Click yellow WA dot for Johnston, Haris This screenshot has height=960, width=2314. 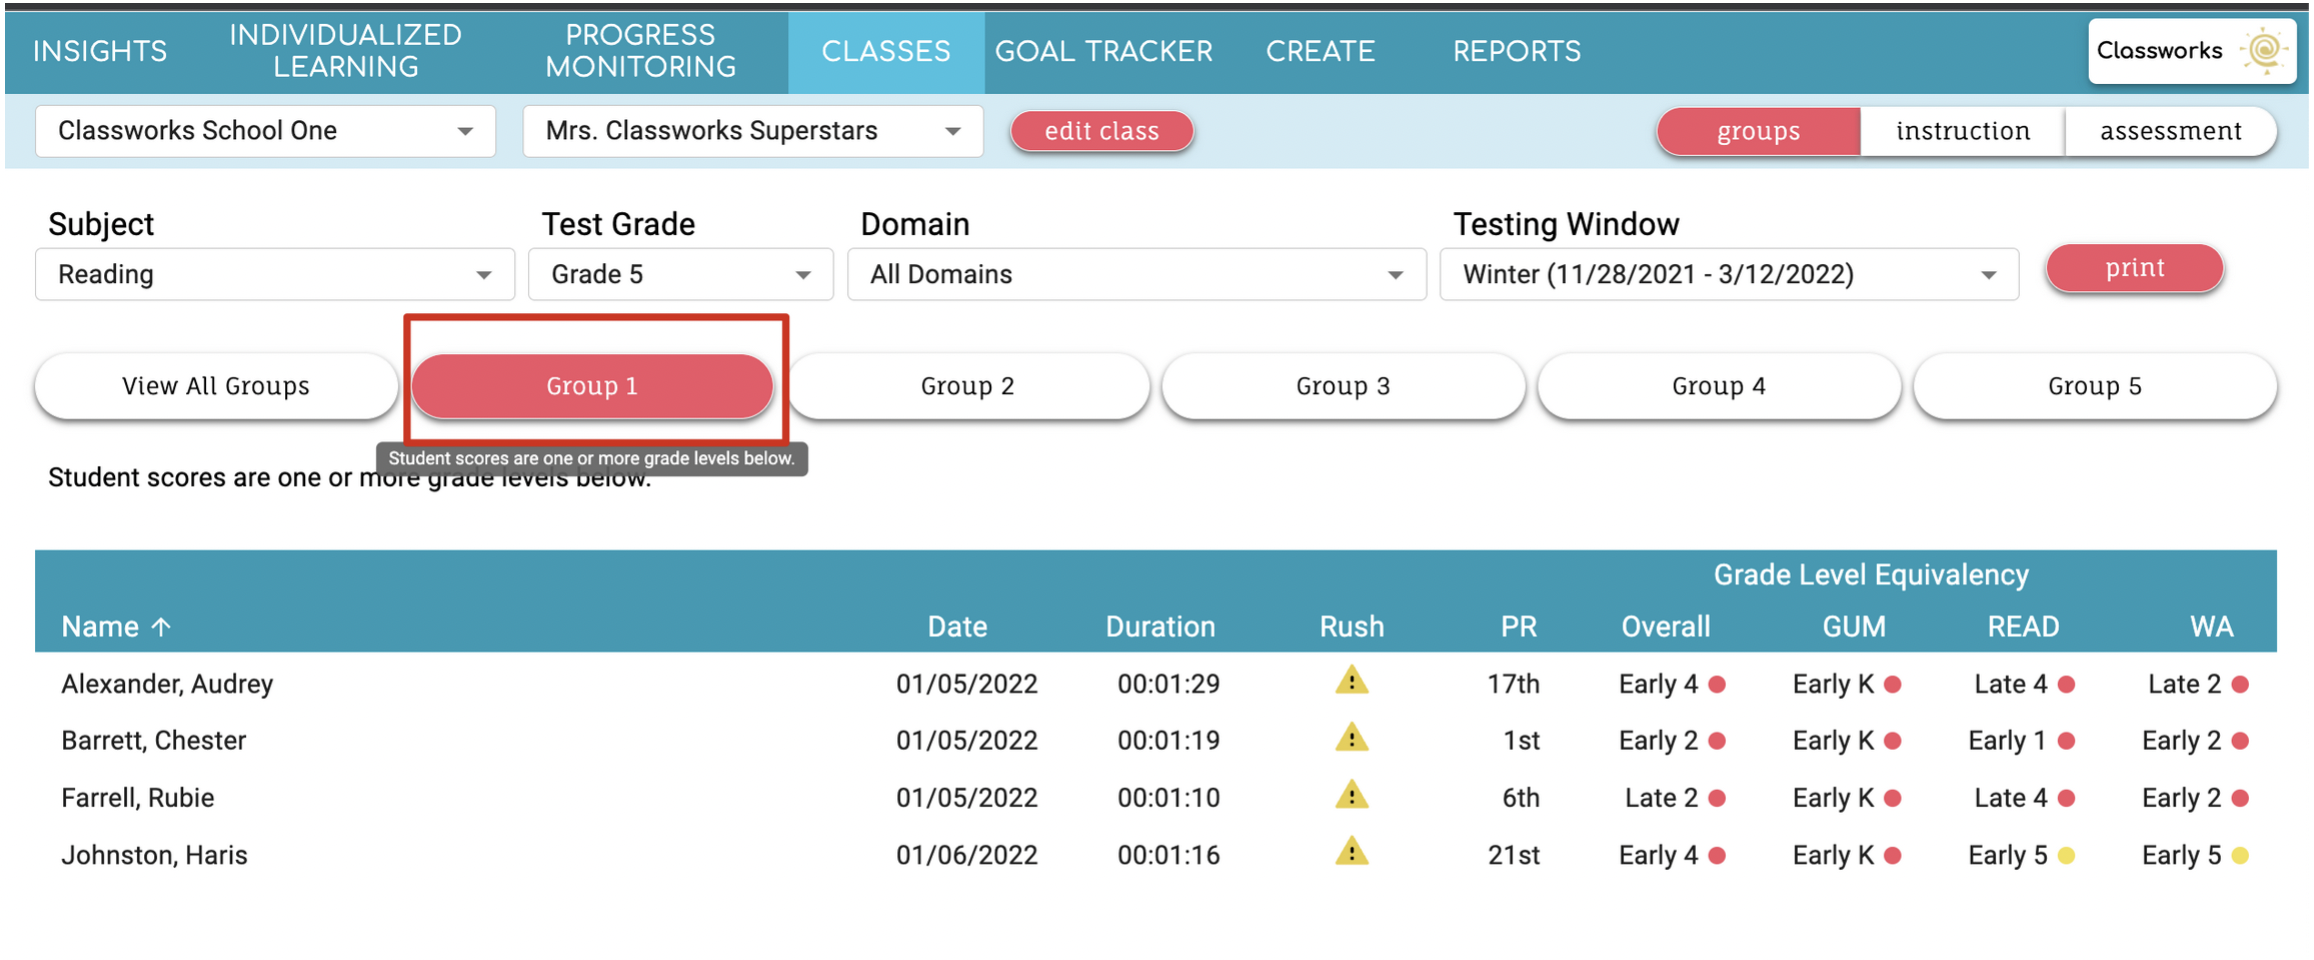click(x=2240, y=856)
